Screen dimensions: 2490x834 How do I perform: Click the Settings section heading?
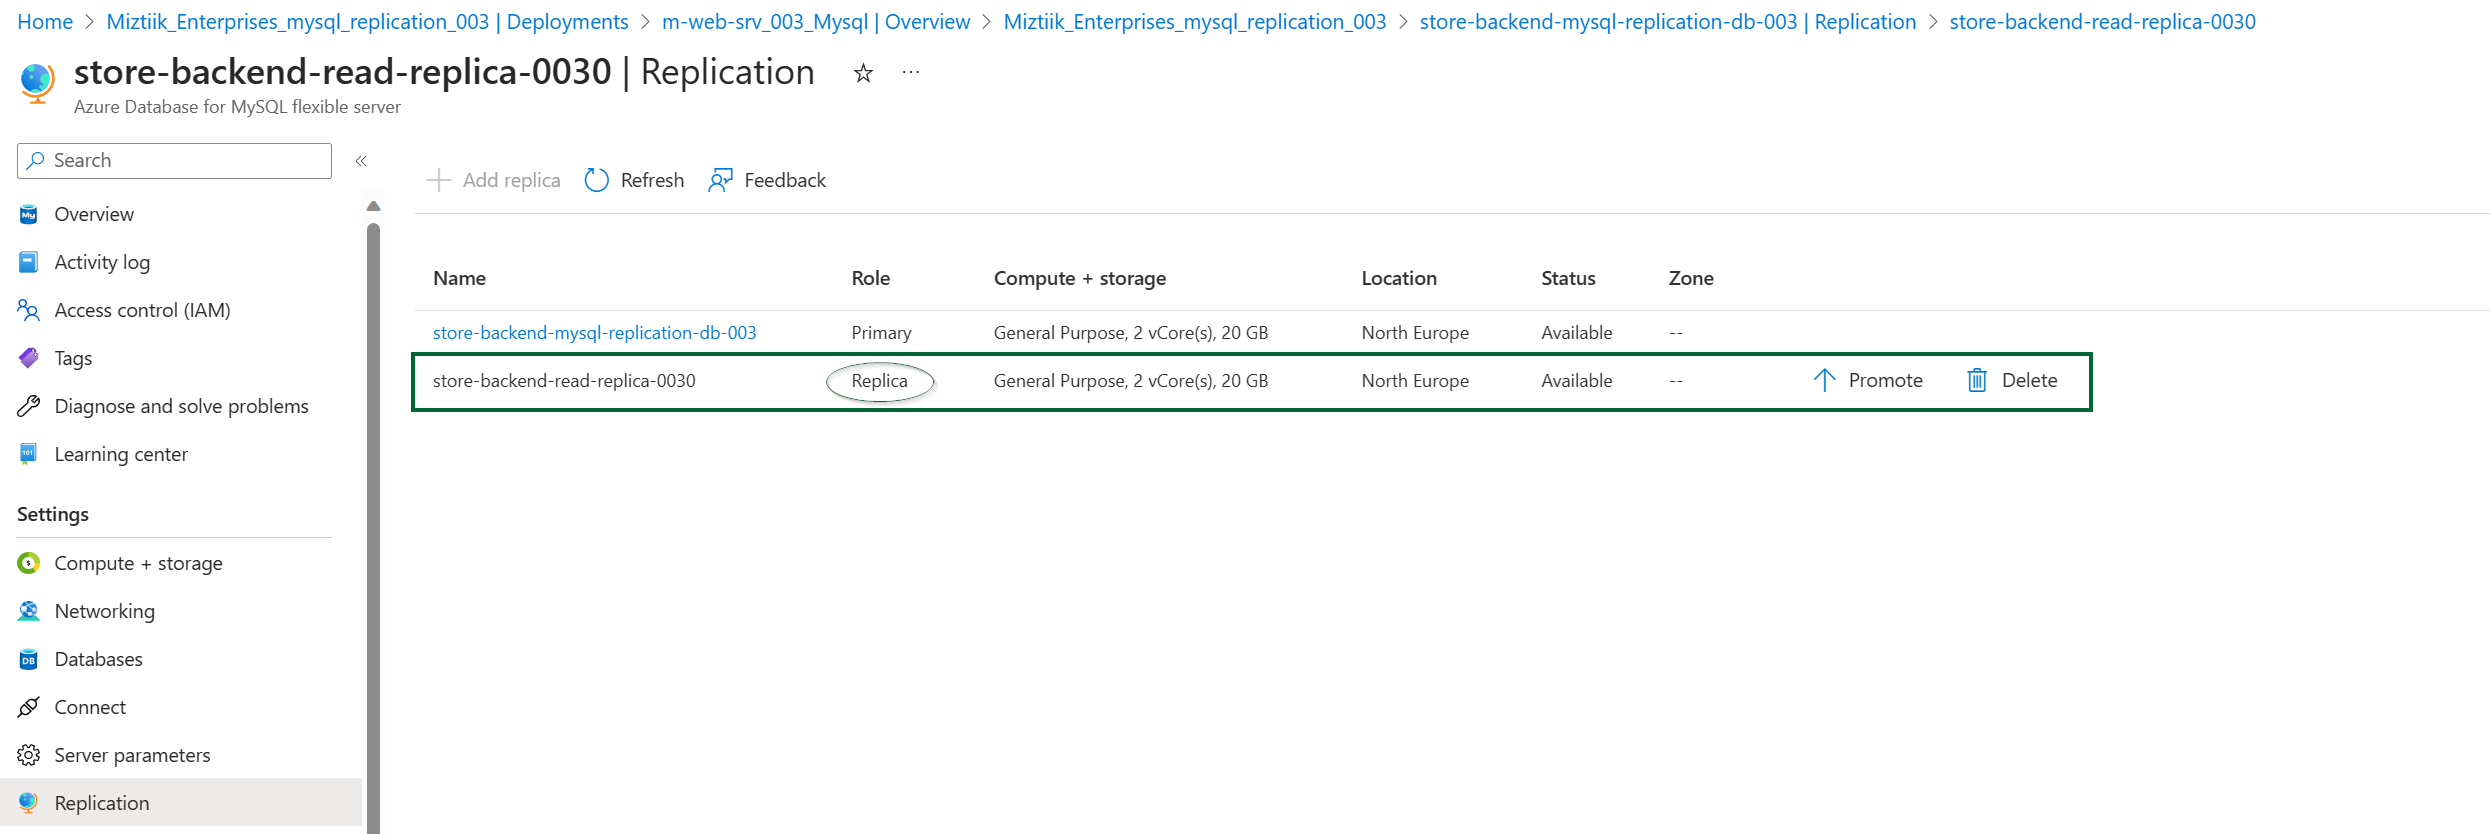click(53, 514)
